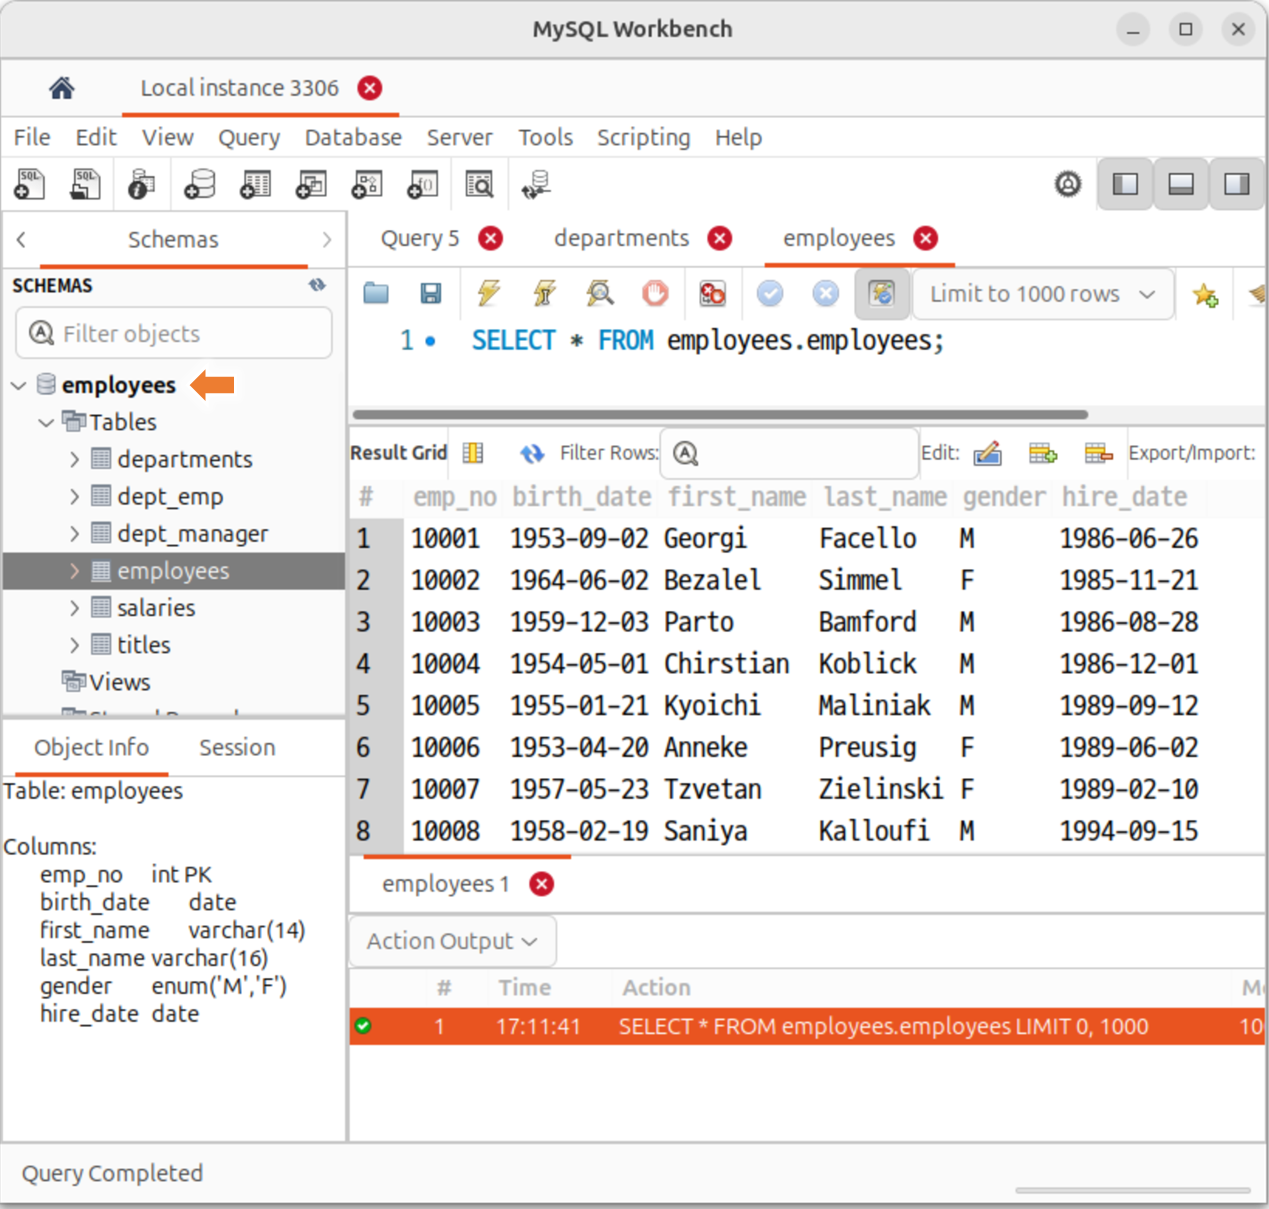The height and width of the screenshot is (1209, 1269).
Task: Commit transaction checkmark icon
Action: tap(770, 293)
